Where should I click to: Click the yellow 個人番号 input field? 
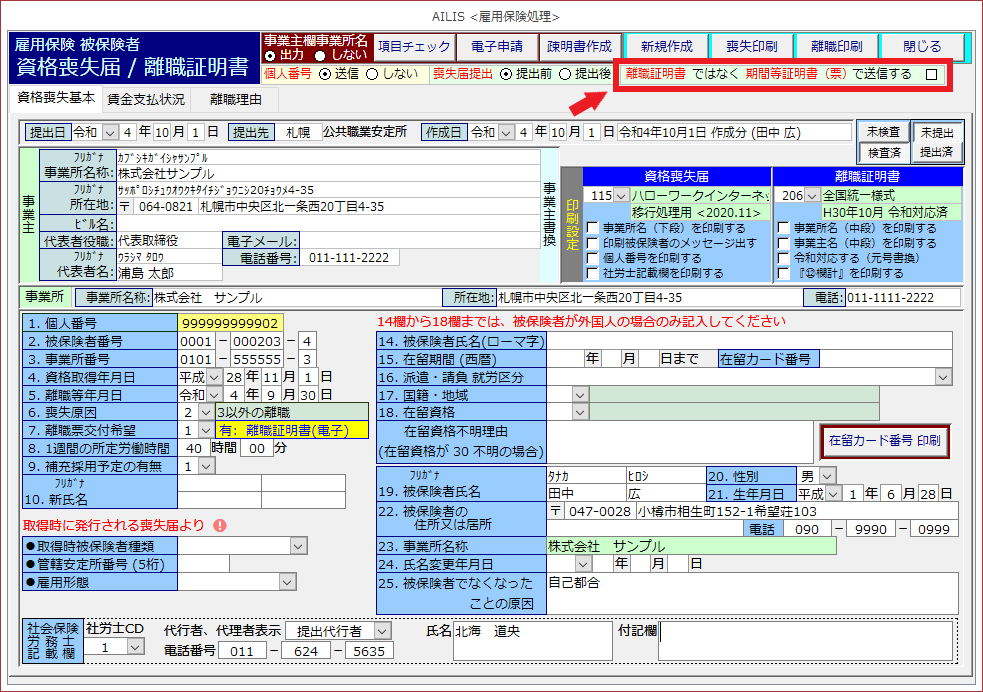(230, 323)
